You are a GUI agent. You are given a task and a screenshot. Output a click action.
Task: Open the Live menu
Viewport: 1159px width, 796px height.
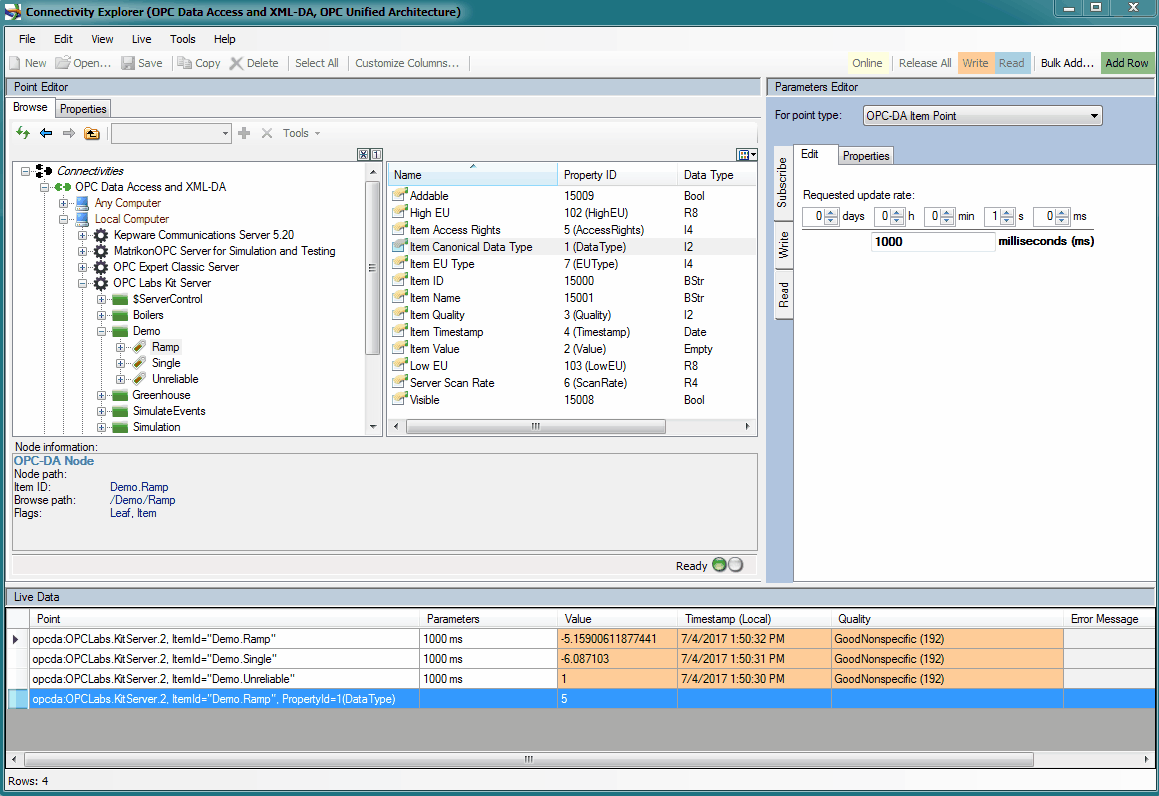pos(141,39)
